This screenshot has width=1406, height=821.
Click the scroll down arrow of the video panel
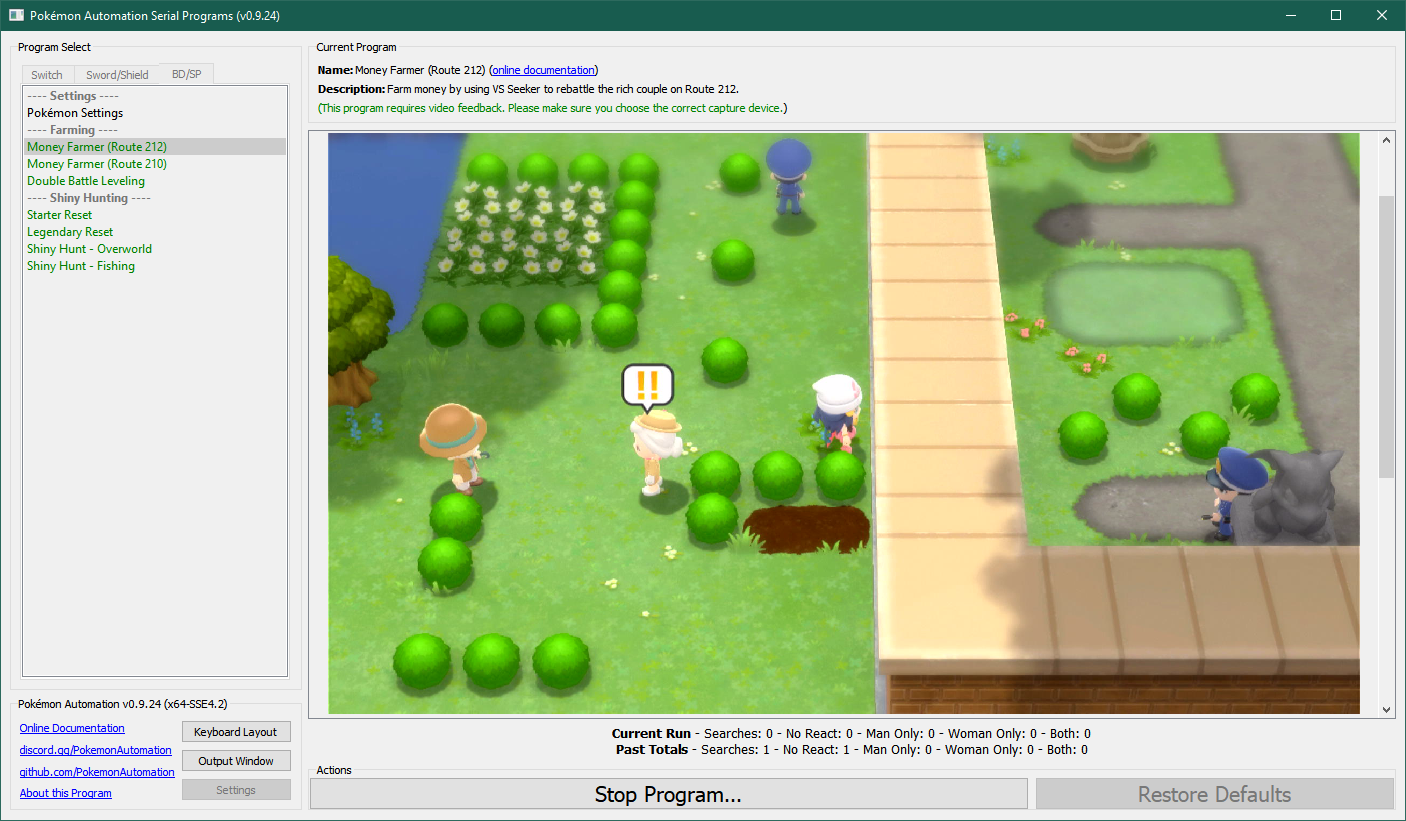tap(1386, 709)
